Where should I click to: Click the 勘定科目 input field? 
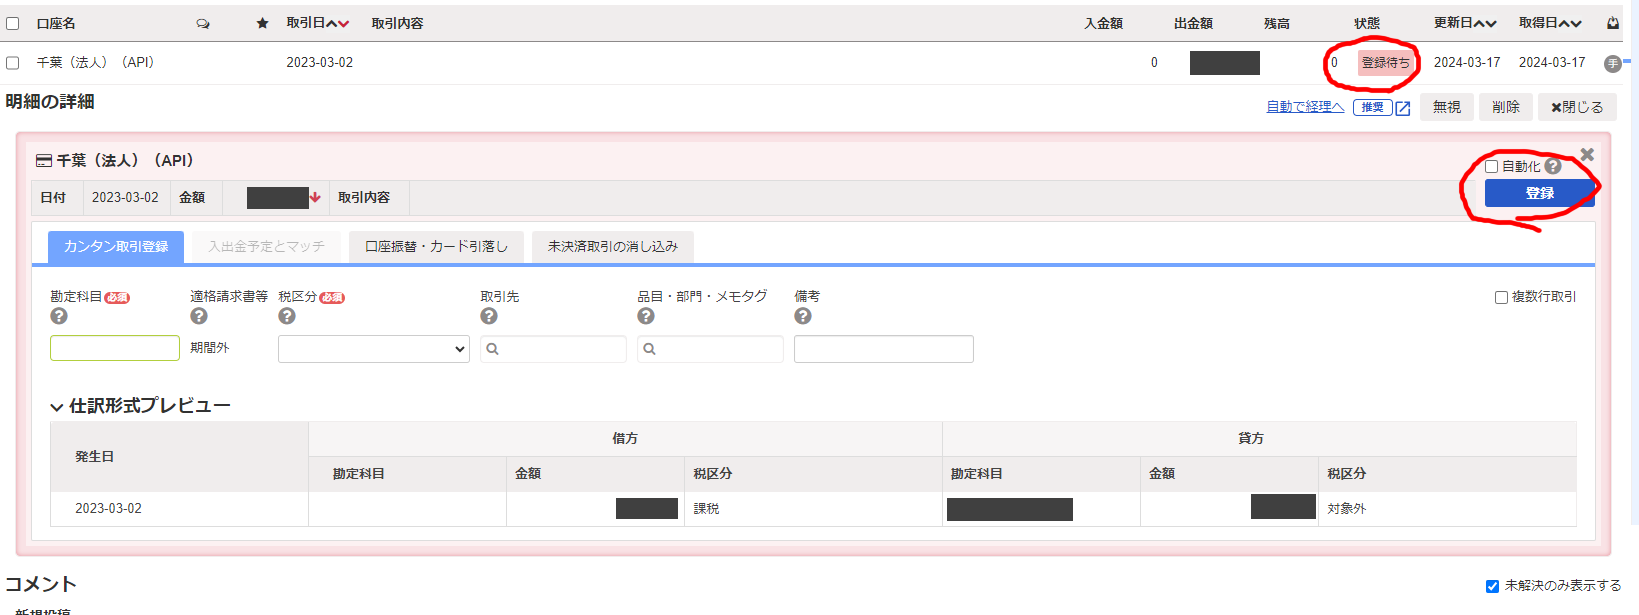(x=115, y=348)
